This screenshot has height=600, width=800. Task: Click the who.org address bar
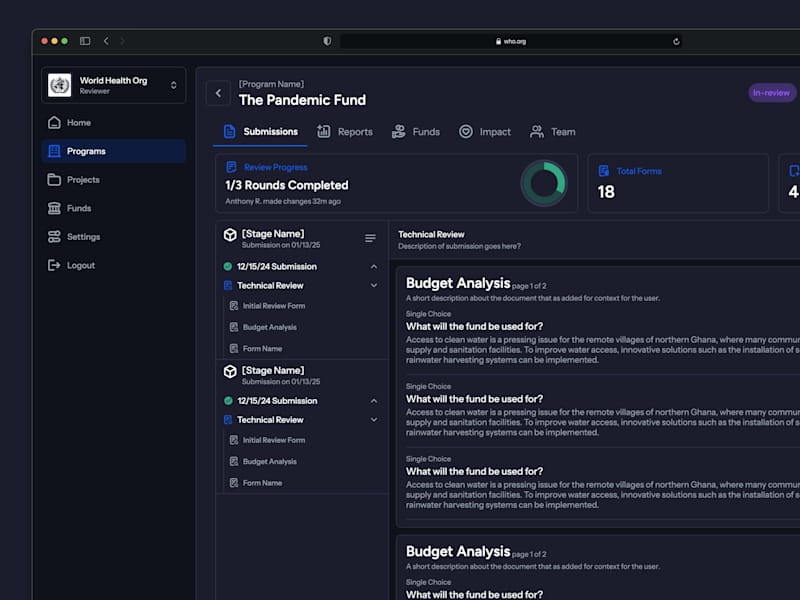coord(511,41)
